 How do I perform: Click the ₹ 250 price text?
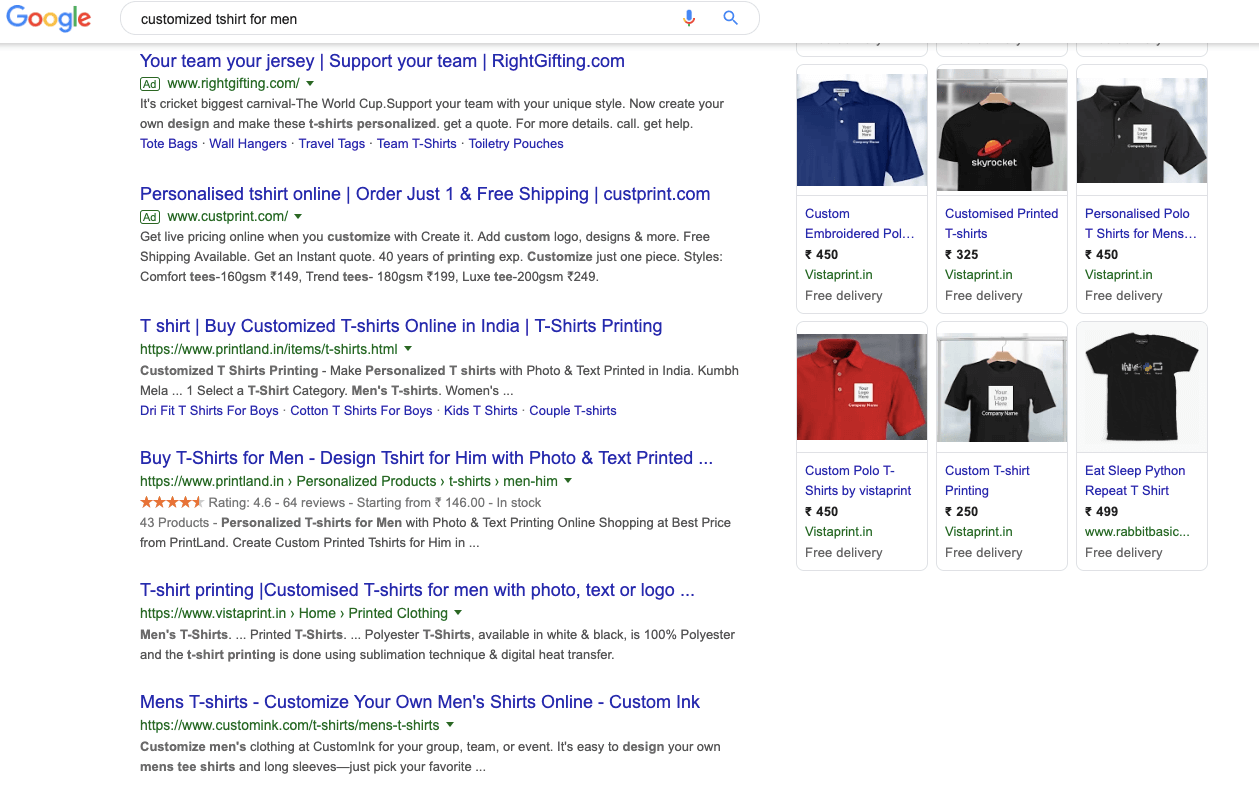tap(962, 512)
